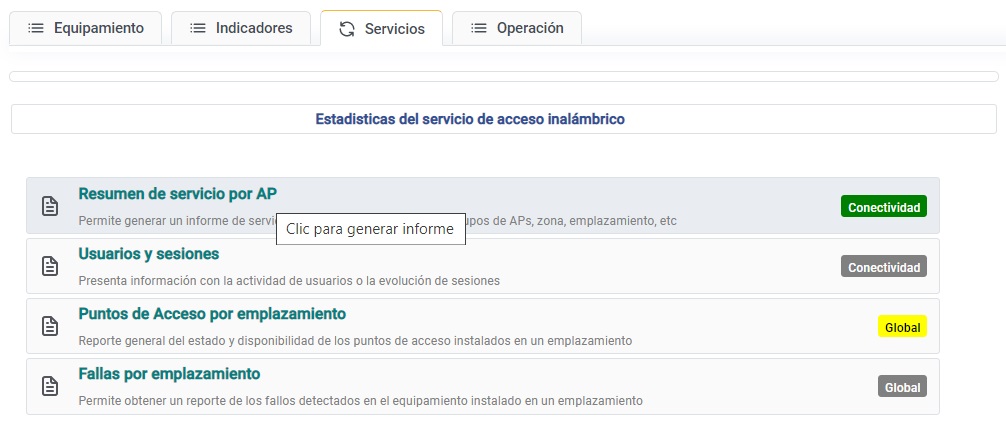This screenshot has width=1006, height=433.
Task: Open the Resumen de servicio por AP report
Action: (x=177, y=194)
